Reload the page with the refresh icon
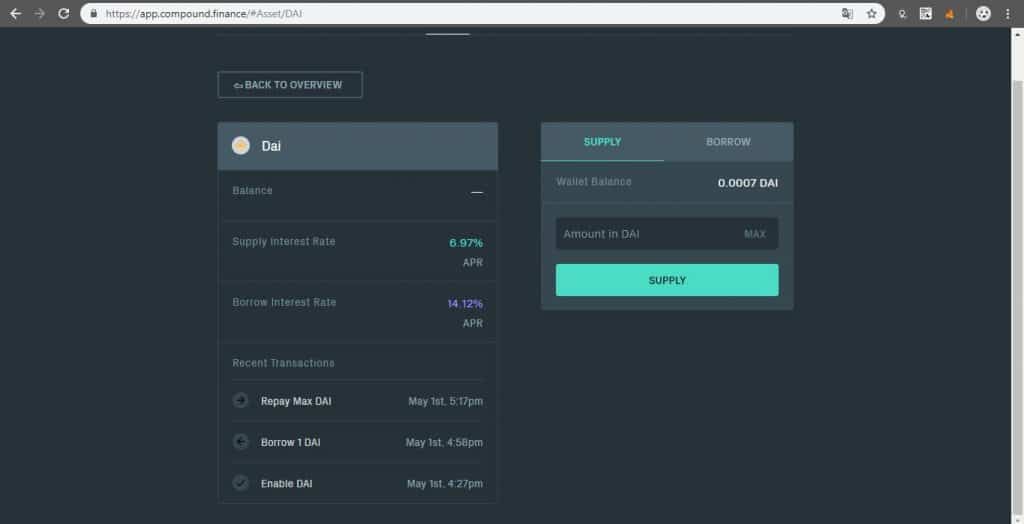Viewport: 1024px width, 524px height. coord(63,13)
